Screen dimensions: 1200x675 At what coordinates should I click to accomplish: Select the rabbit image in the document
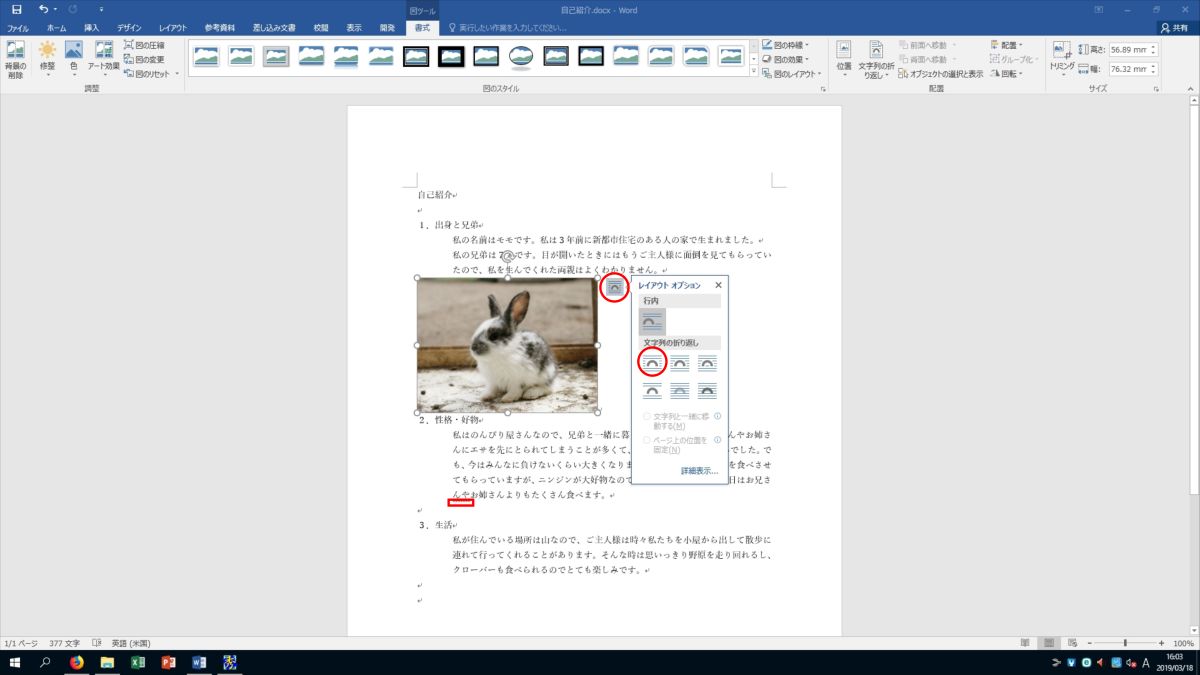click(507, 345)
